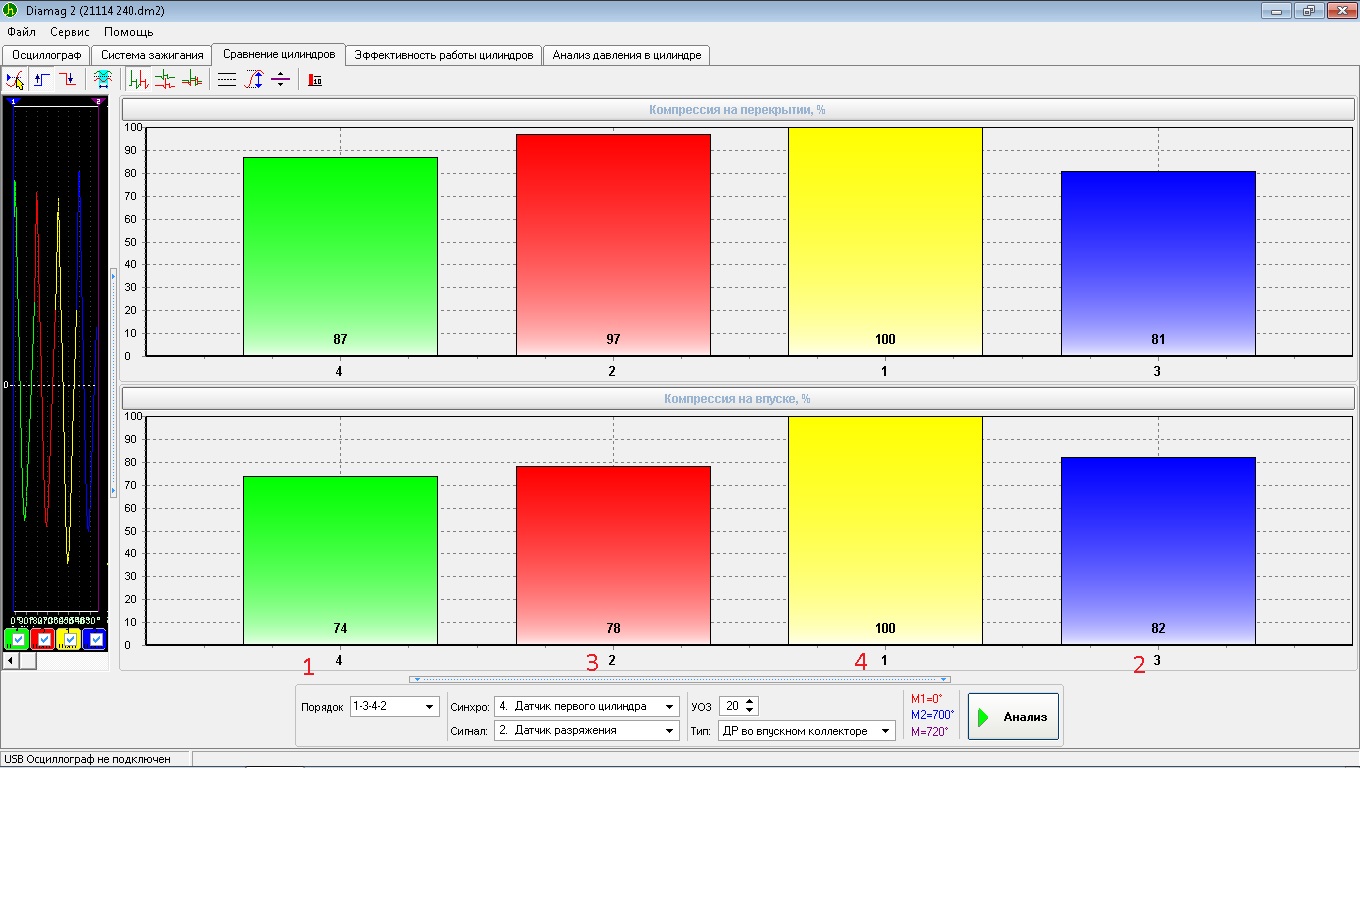
Task: Decrease the УОЗ value with down arrow
Action: [x=751, y=711]
